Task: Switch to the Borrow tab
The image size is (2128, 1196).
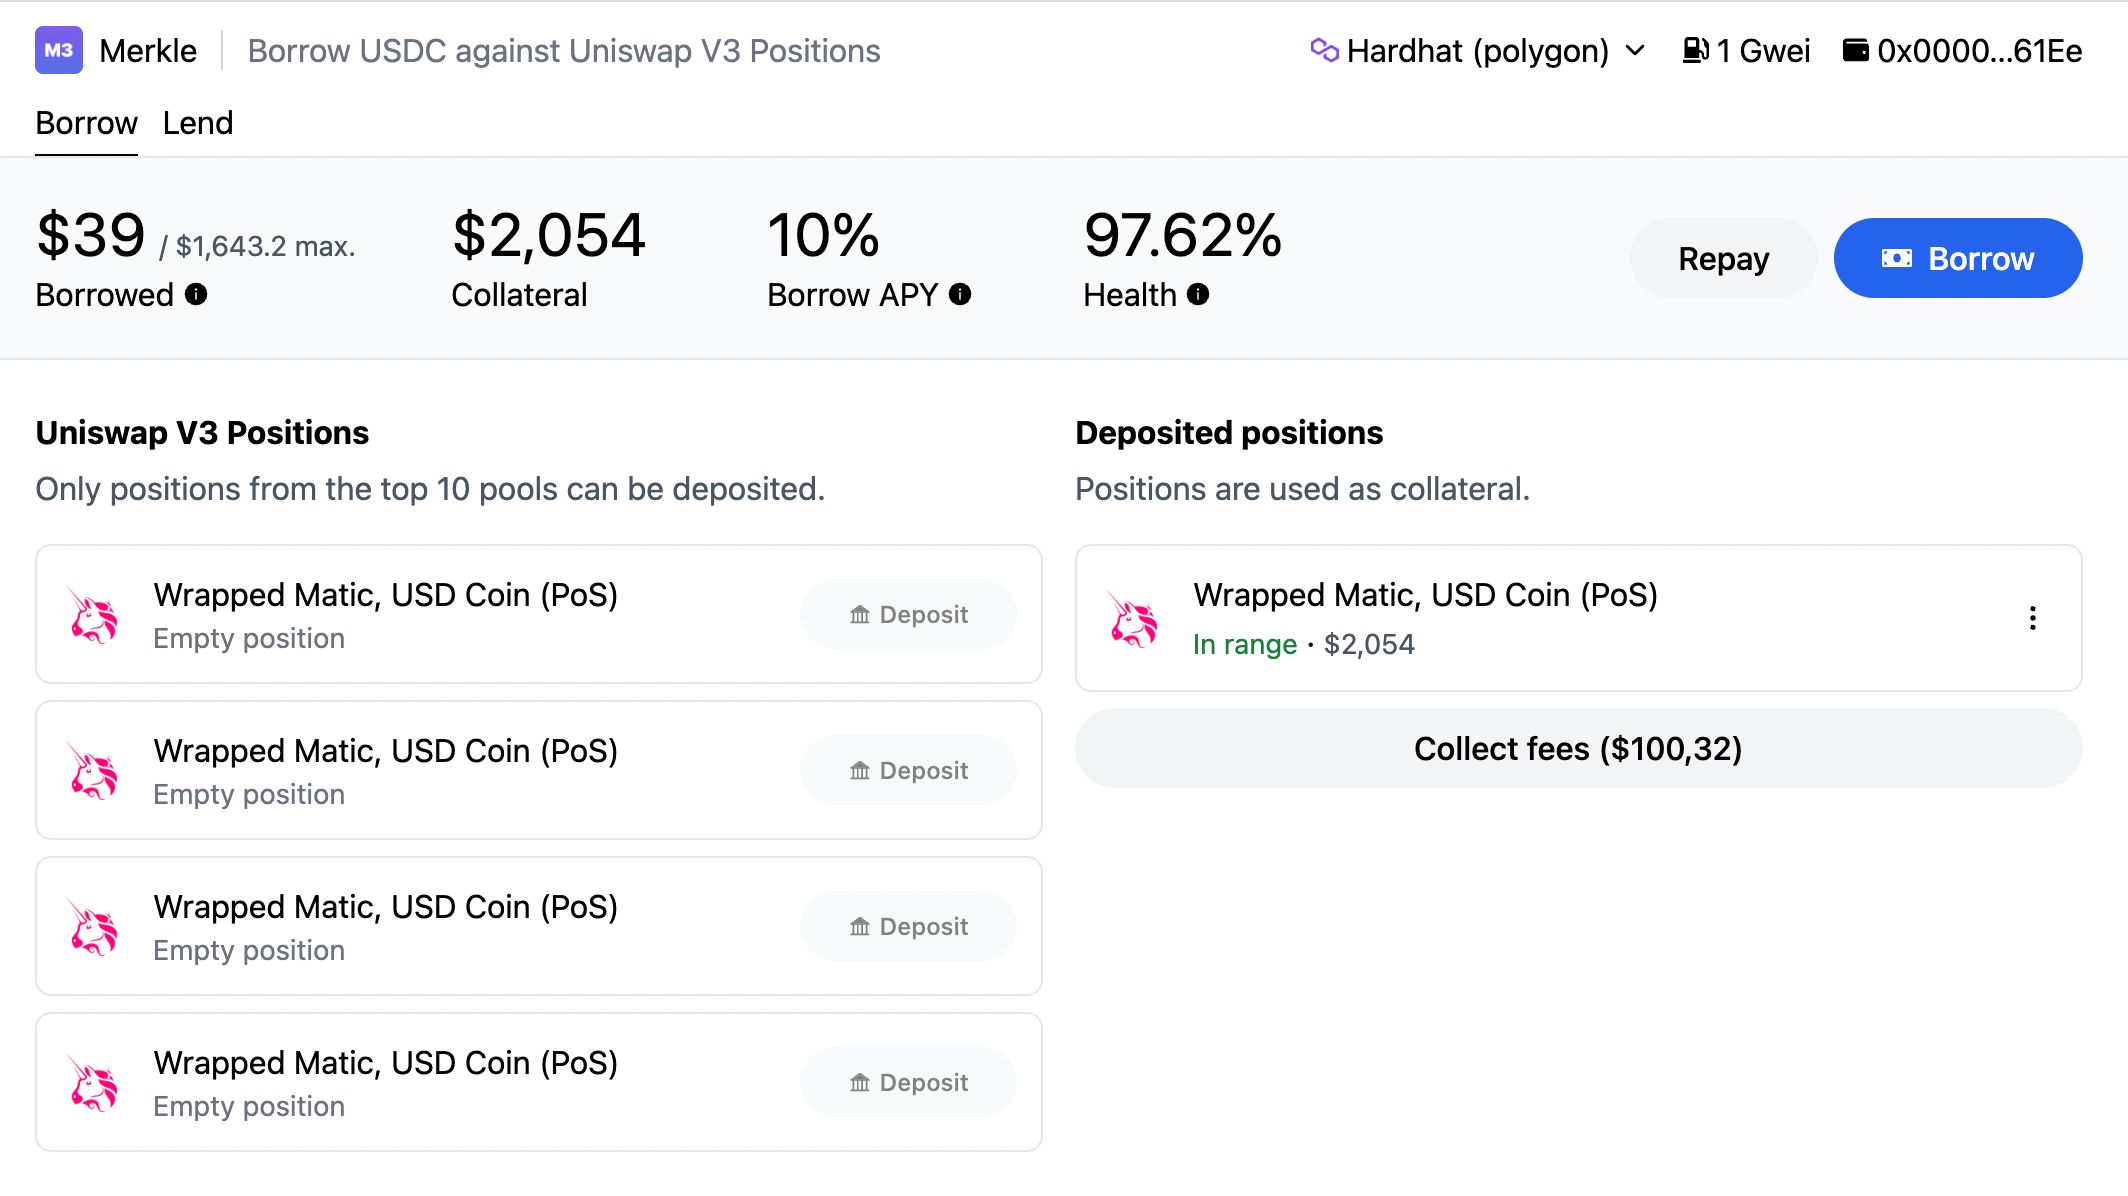Action: [86, 123]
